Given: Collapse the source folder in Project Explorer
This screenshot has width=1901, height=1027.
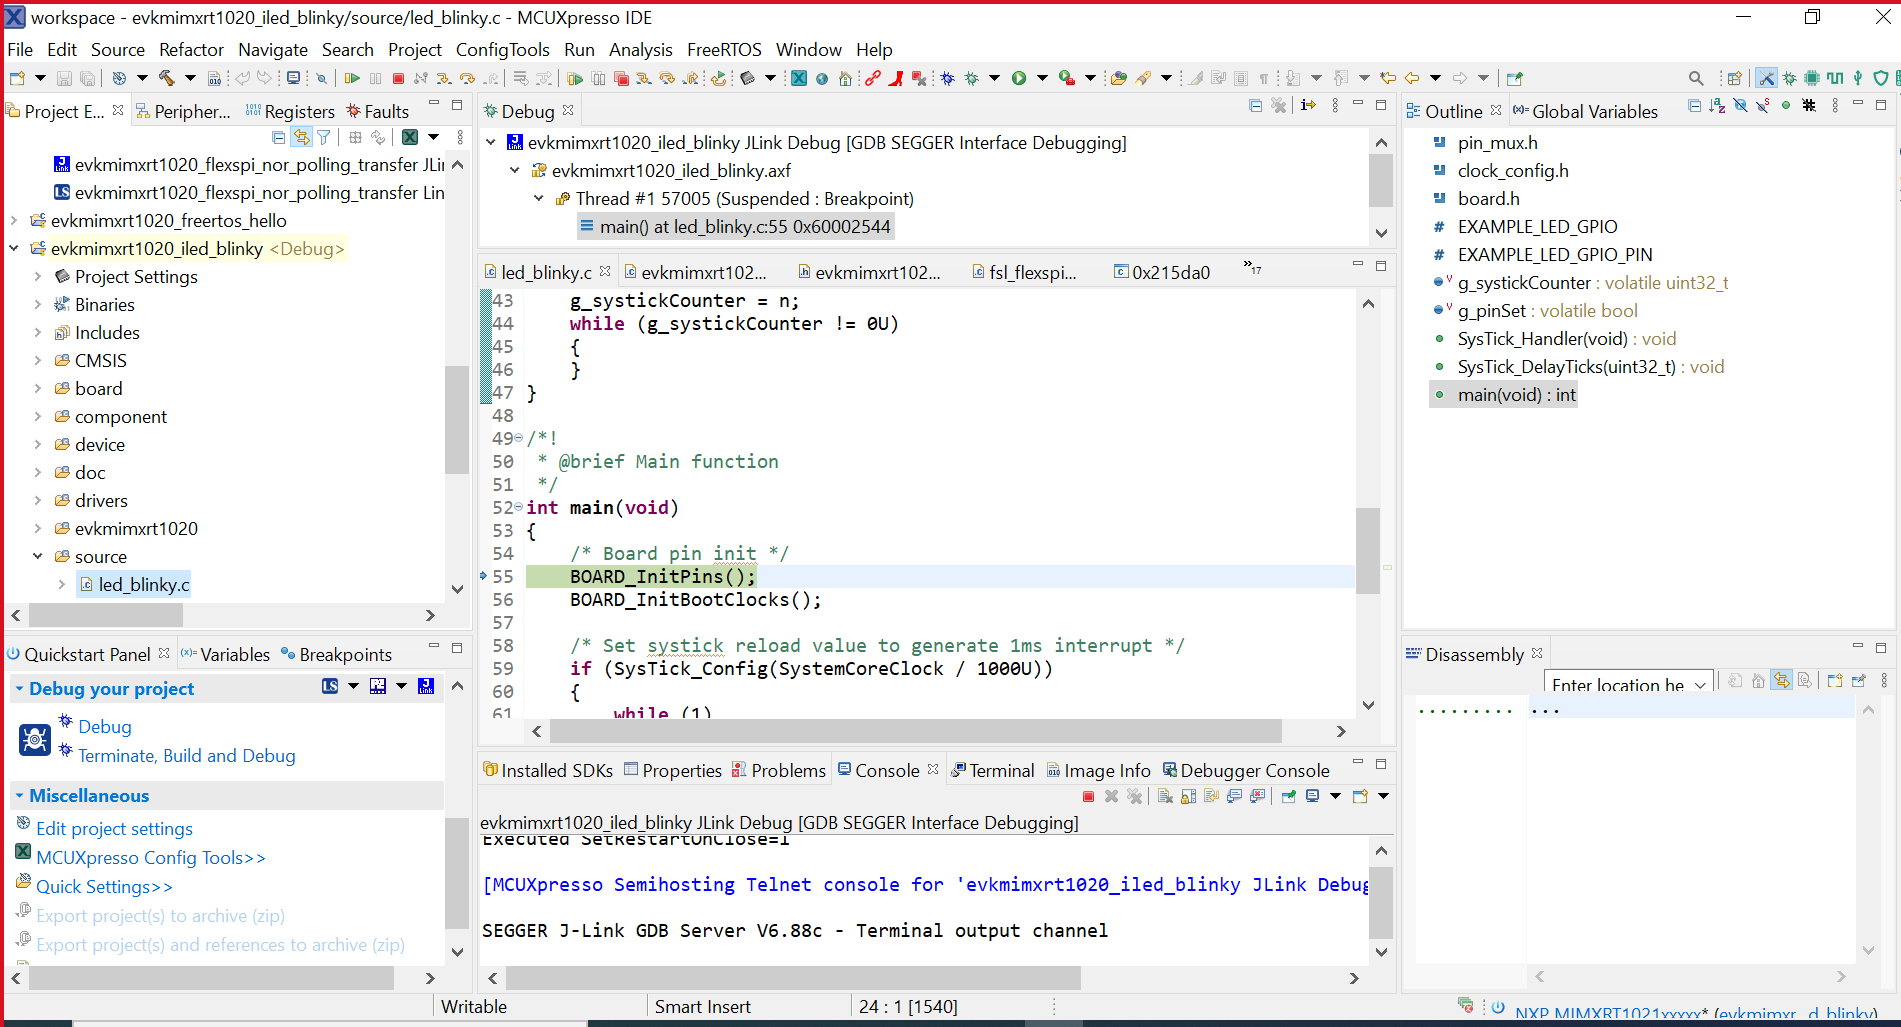Looking at the screenshot, I should pyautogui.click(x=38, y=556).
